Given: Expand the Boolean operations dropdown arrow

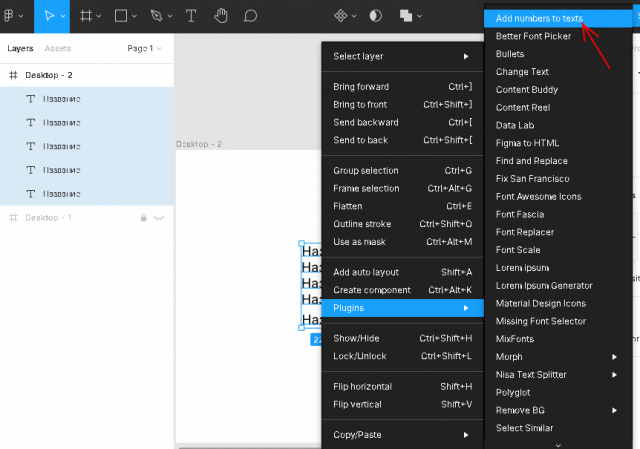Looking at the screenshot, I should [420, 16].
